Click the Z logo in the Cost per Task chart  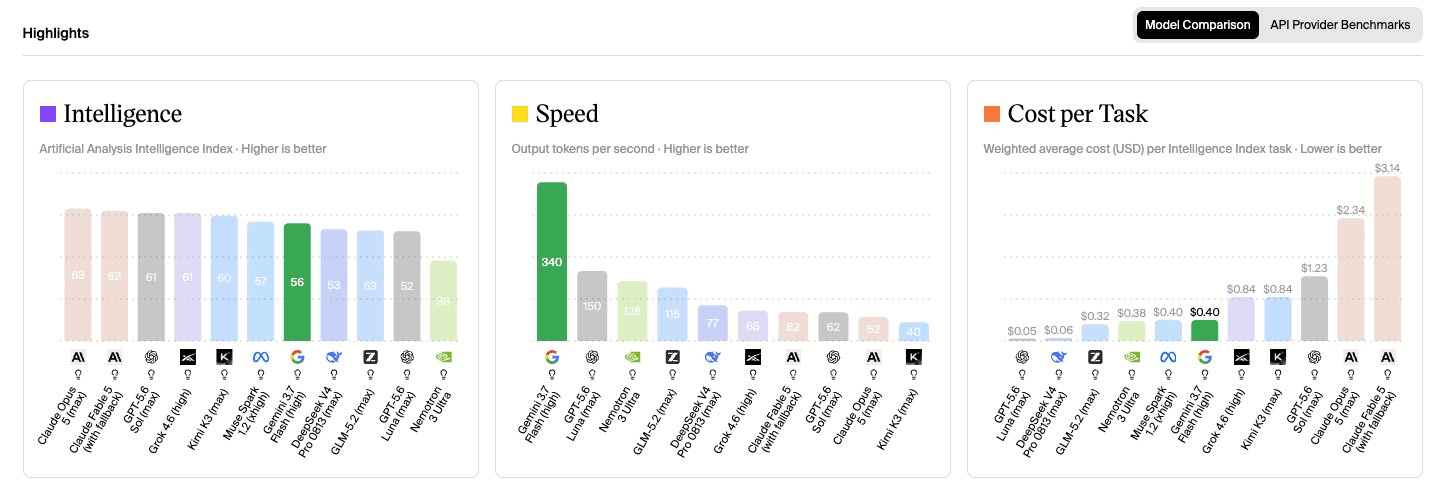click(x=1095, y=356)
